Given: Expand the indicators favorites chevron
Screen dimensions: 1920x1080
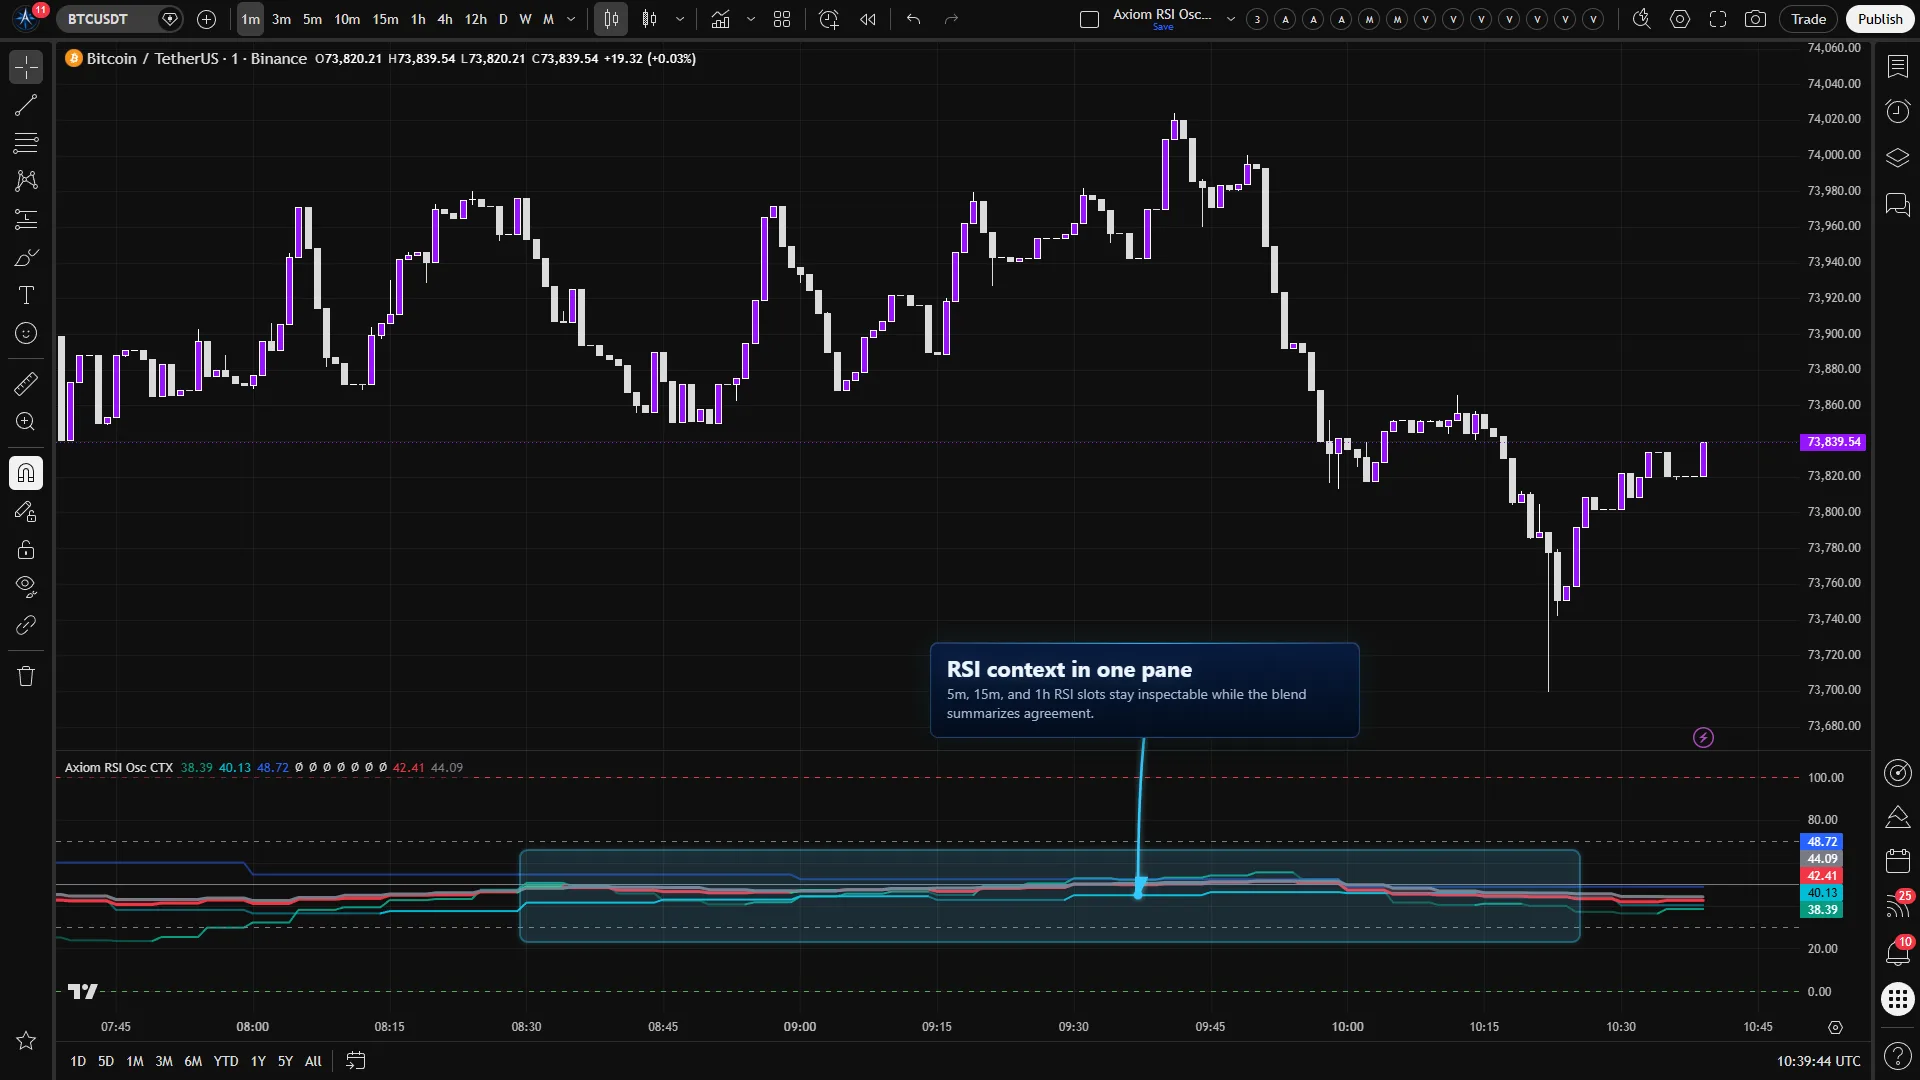Looking at the screenshot, I should coord(751,19).
